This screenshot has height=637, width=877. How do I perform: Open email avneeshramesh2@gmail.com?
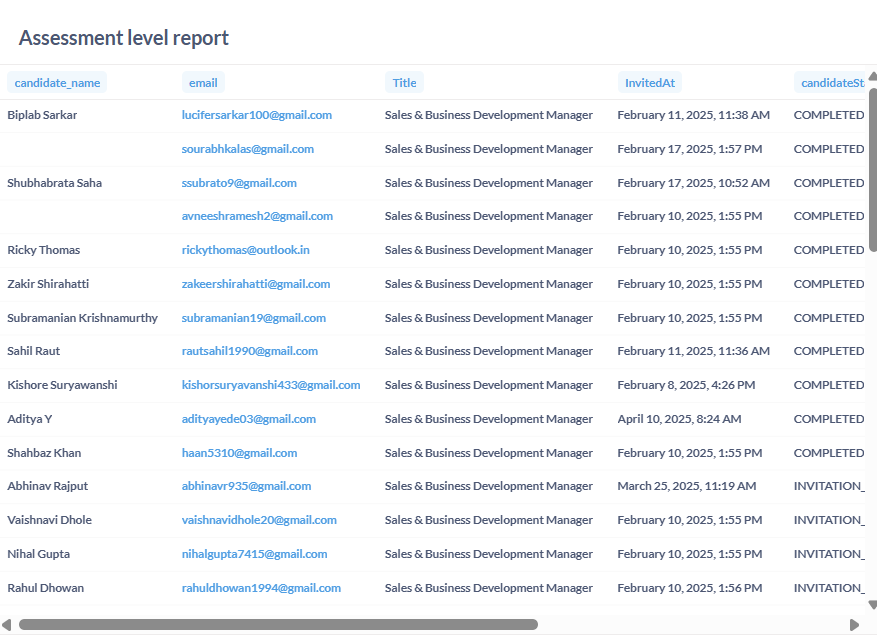point(257,216)
